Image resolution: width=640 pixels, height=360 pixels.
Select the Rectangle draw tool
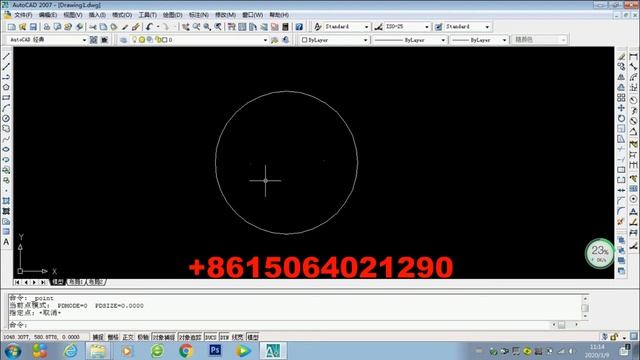point(6,98)
